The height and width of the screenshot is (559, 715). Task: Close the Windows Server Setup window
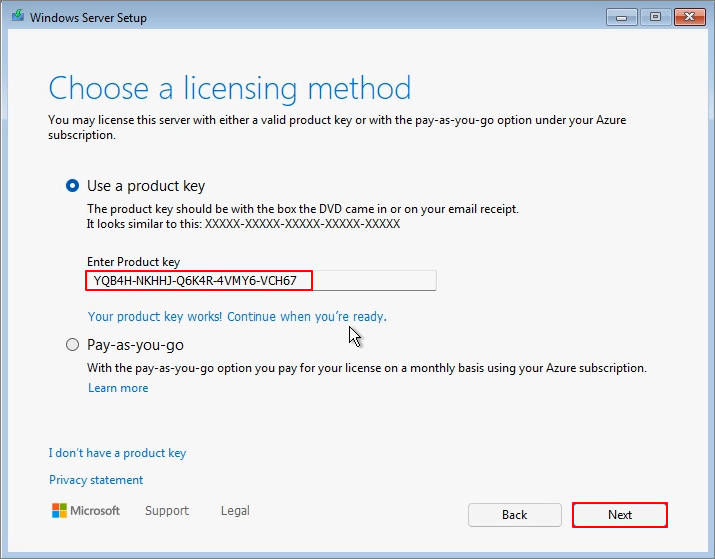point(689,17)
